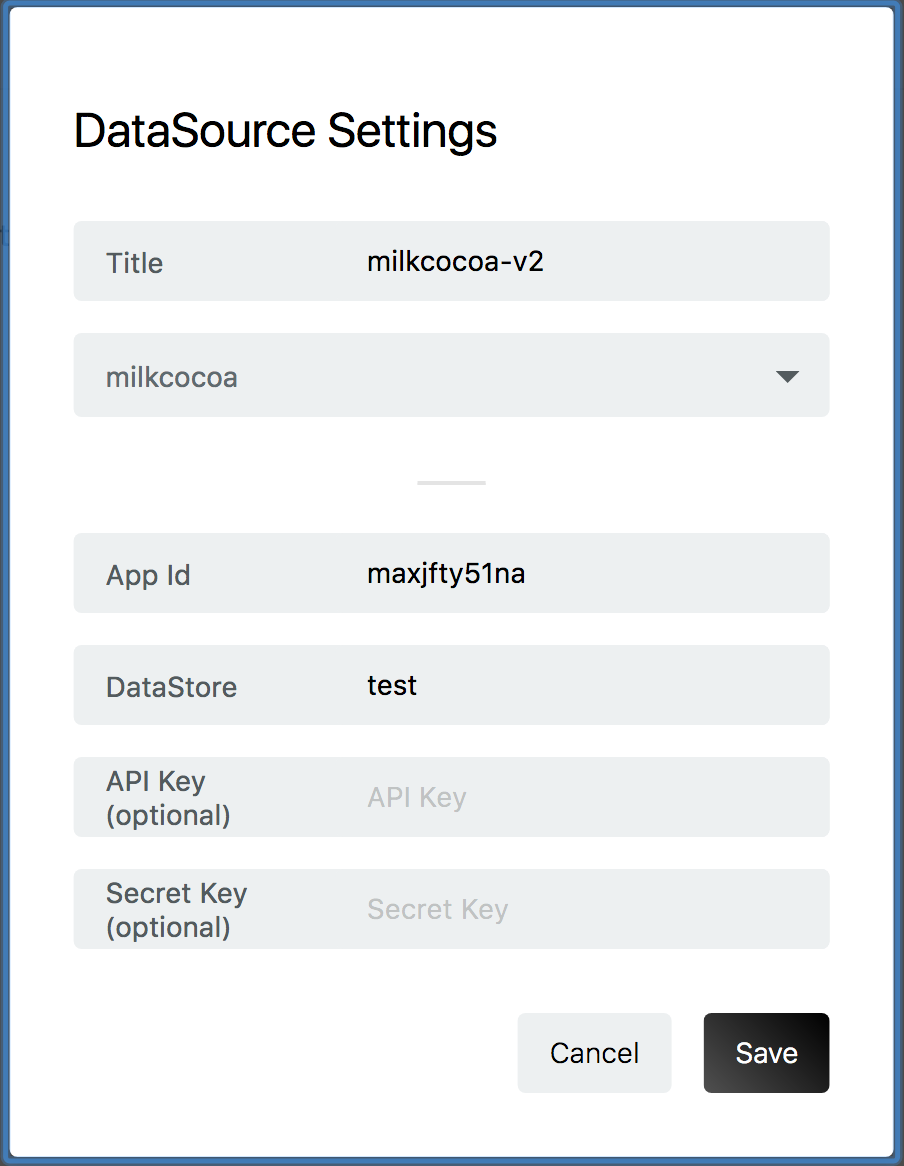The height and width of the screenshot is (1166, 904).
Task: Click the milkcocoa-v2 title value
Action: [456, 261]
